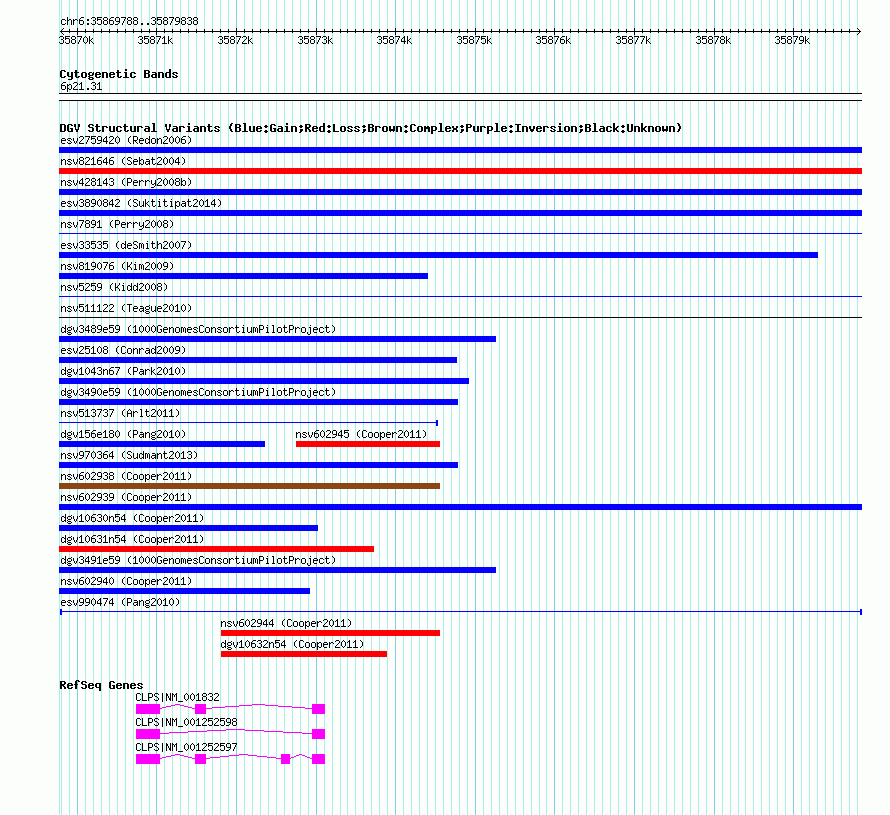The height and width of the screenshot is (815, 890).
Task: Click the nsv602945 (Cooper2011) red bar
Action: click(368, 444)
